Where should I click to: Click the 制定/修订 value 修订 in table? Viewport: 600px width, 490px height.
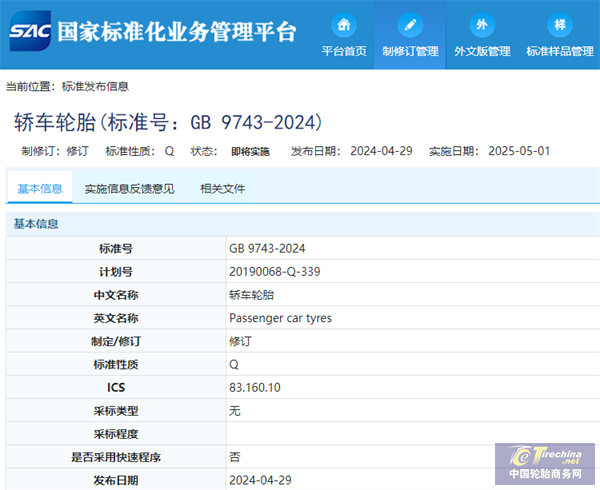coord(240,341)
